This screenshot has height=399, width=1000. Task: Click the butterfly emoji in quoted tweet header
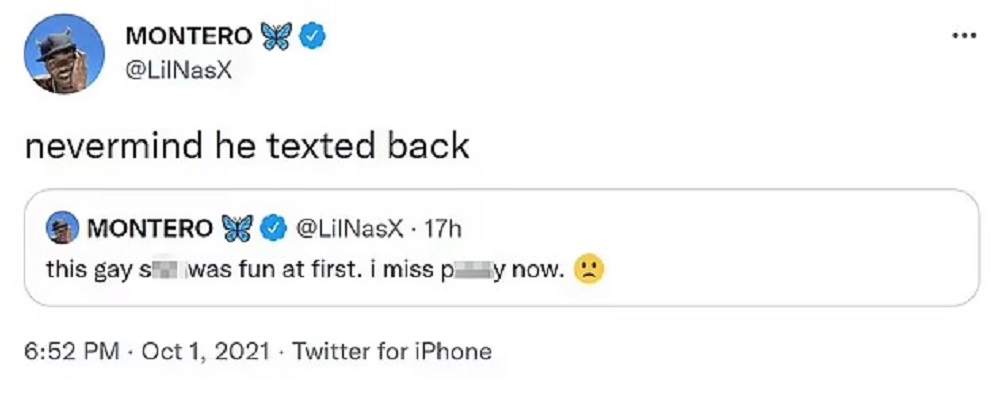(237, 228)
